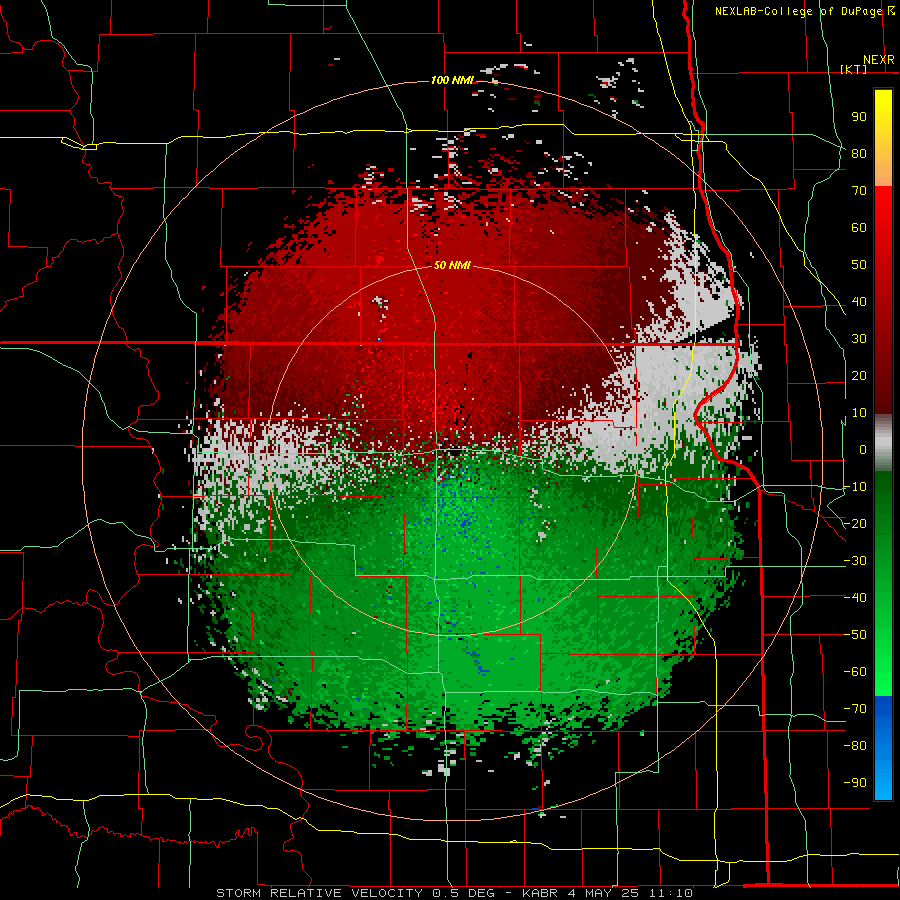Click the -10 value on velocity scale
Image resolution: width=900 pixels, height=900 pixels.
tap(855, 487)
